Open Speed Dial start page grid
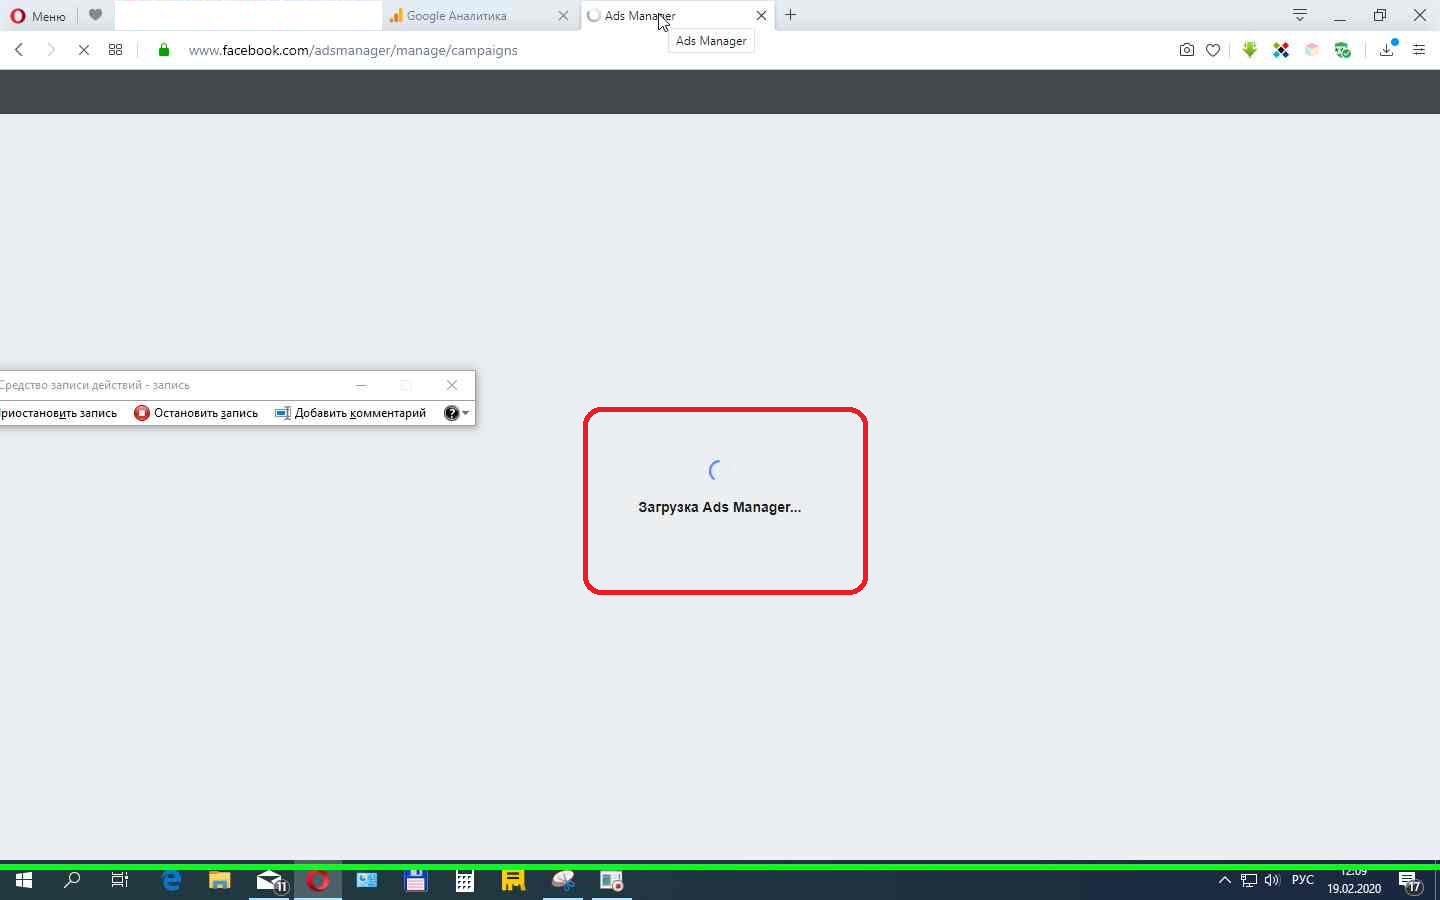 [116, 50]
